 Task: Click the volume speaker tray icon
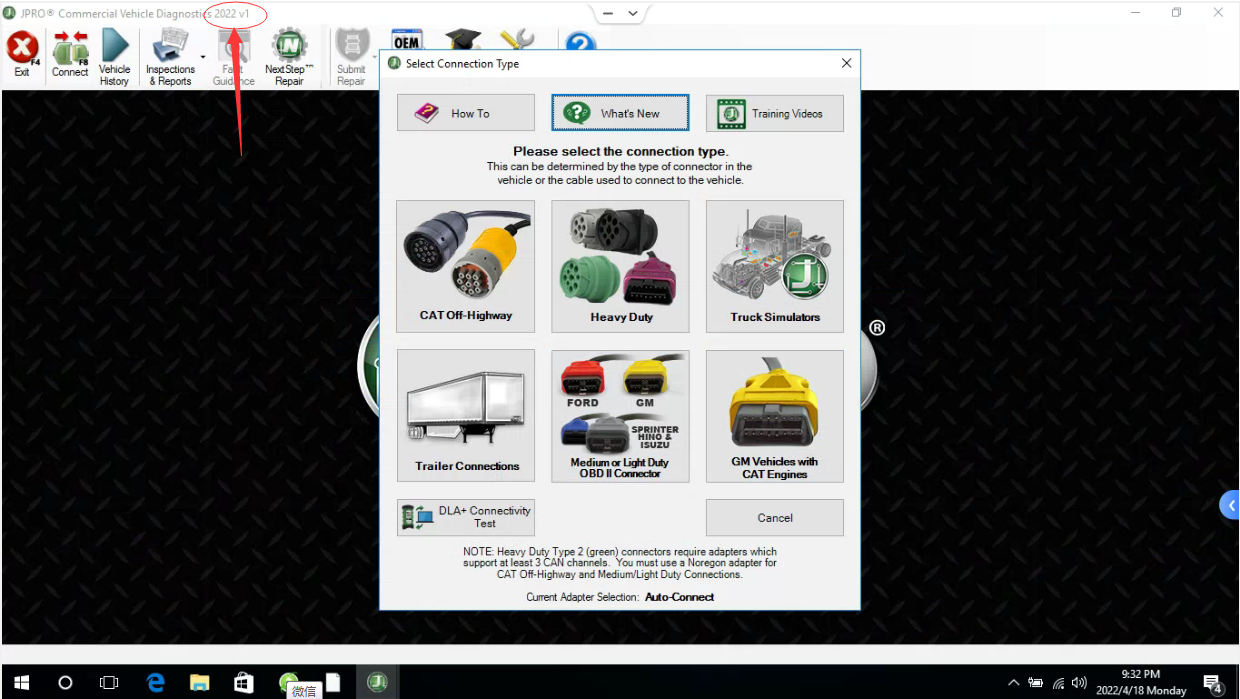[1079, 683]
